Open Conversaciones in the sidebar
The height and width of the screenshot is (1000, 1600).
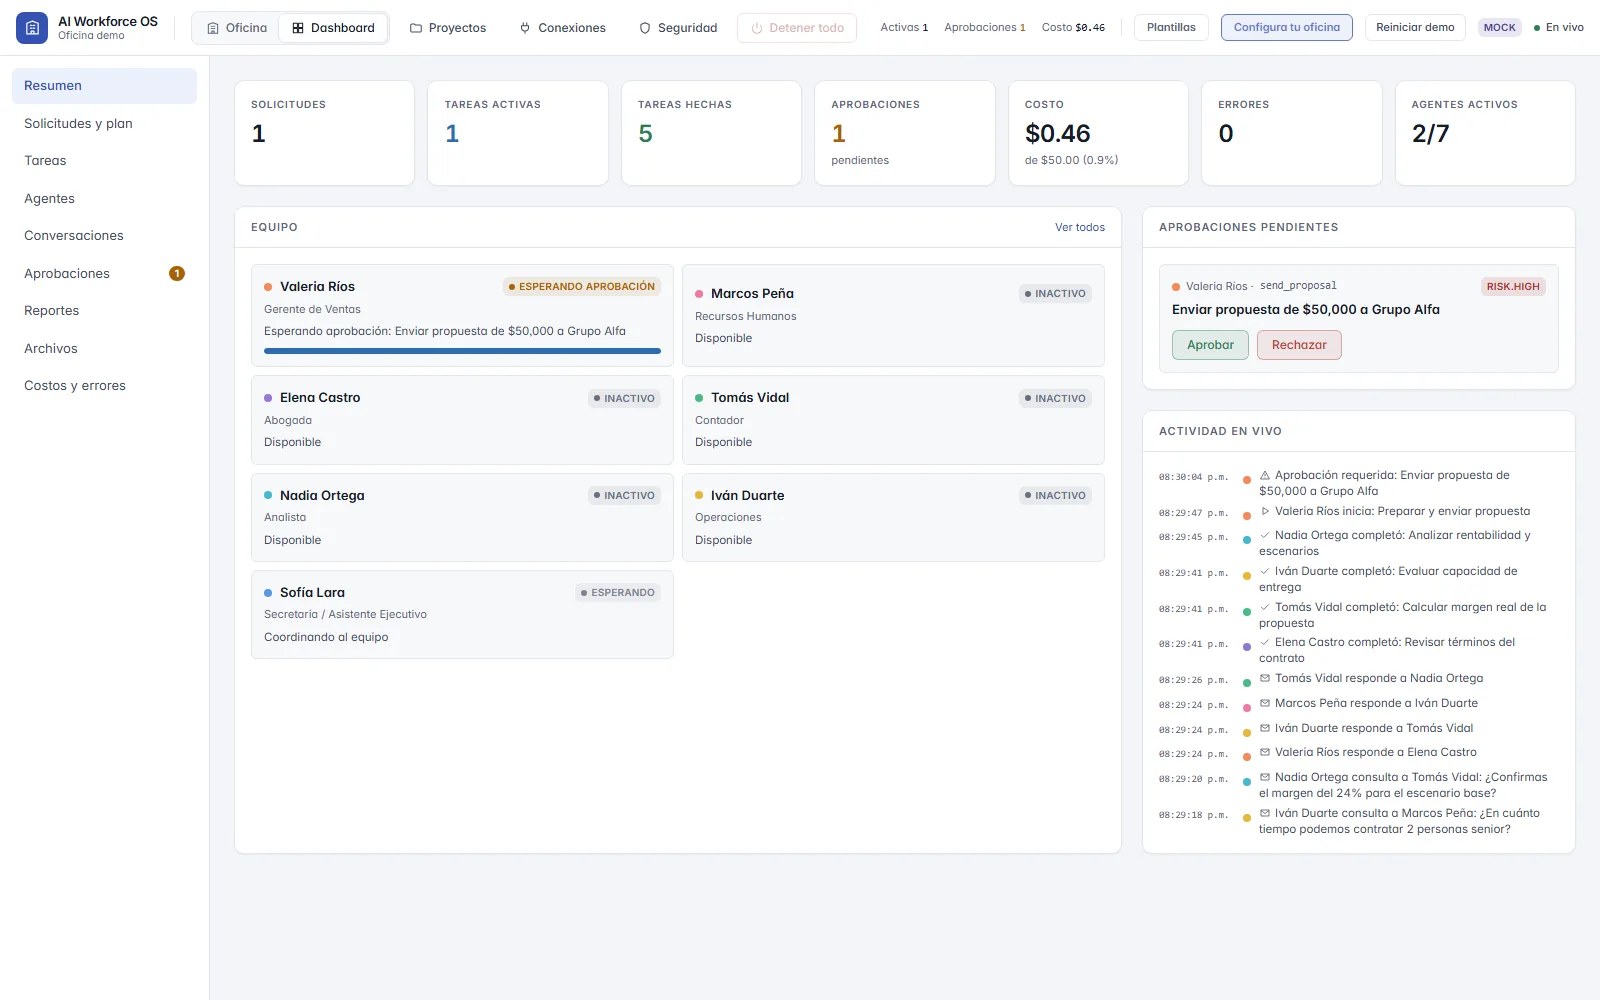[x=104, y=235]
